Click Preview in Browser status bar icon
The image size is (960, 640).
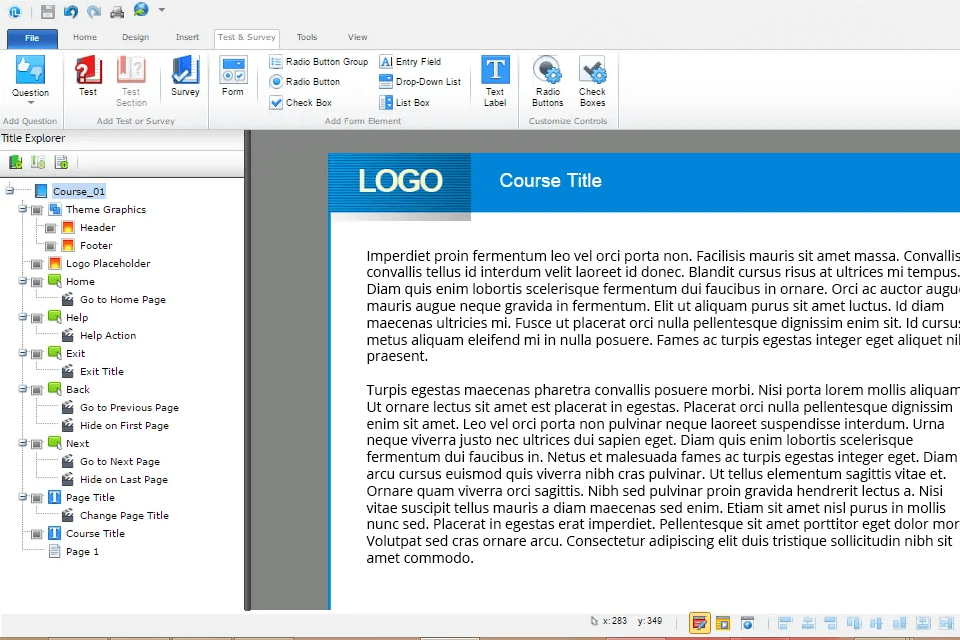tap(747, 623)
